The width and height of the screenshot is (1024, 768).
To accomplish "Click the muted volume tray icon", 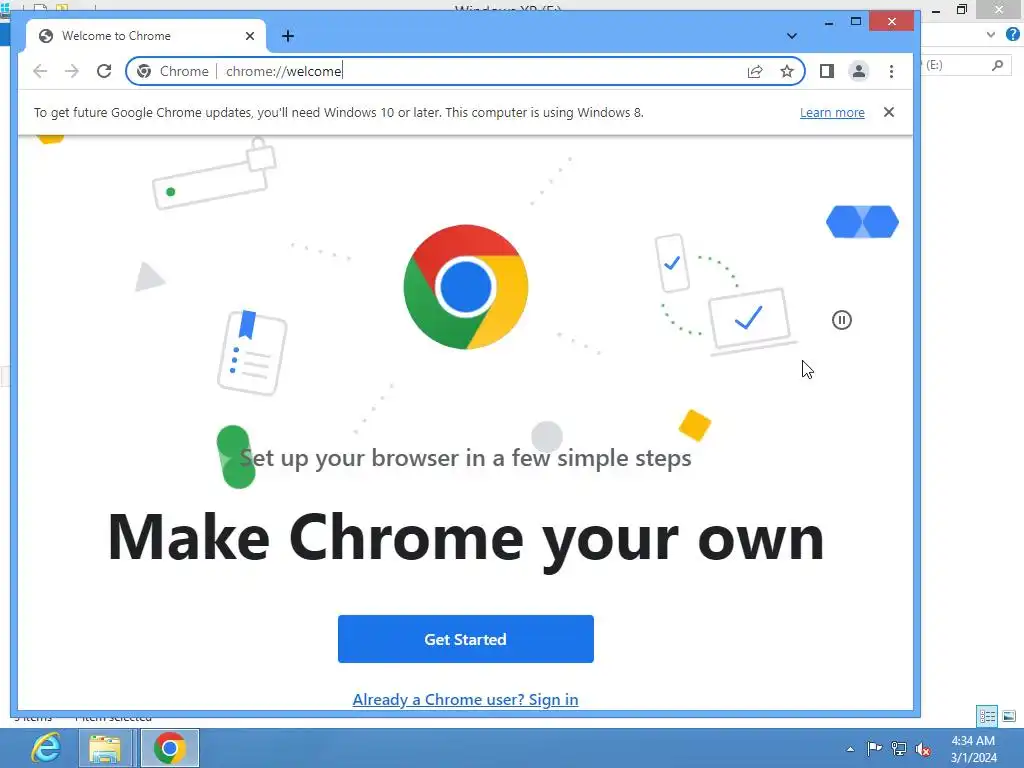I will tap(923, 749).
